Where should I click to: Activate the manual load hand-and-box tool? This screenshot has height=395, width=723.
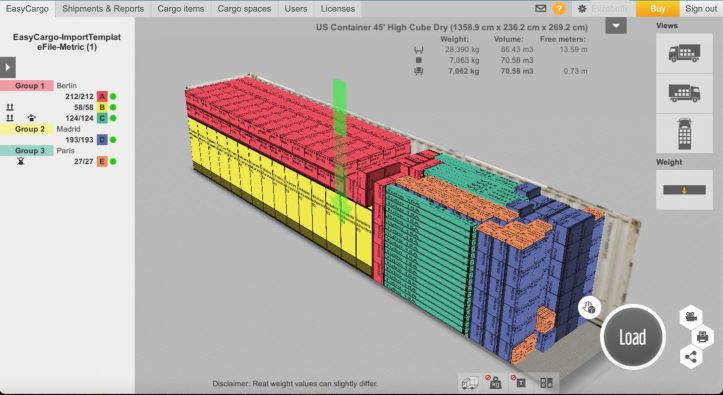(x=589, y=307)
